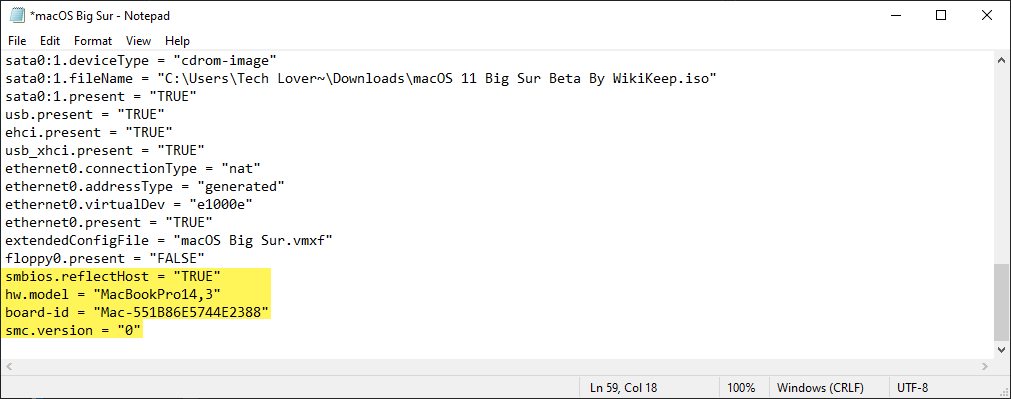
Task: Click the horizontal scrollbar track
Action: click(496, 366)
